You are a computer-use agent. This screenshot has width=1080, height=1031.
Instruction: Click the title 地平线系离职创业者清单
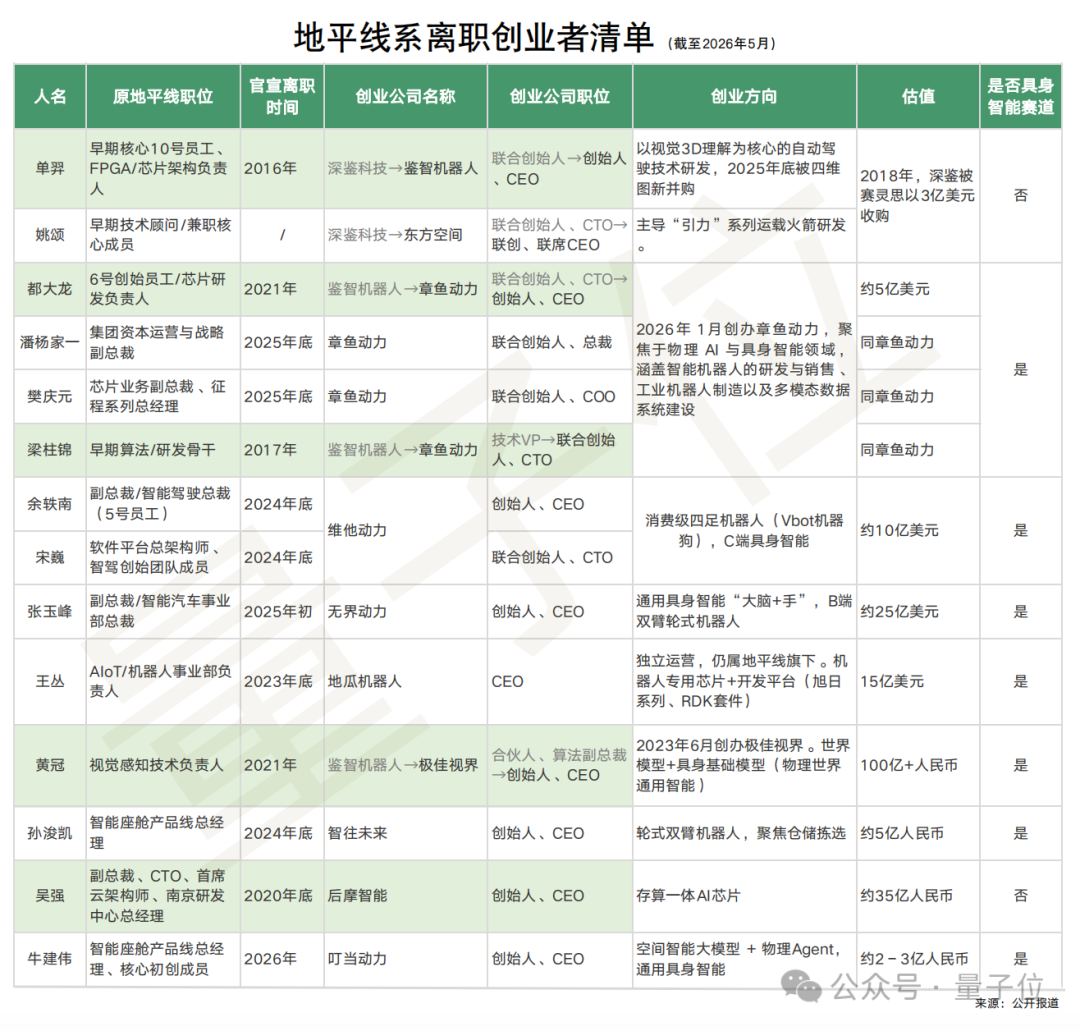point(474,37)
